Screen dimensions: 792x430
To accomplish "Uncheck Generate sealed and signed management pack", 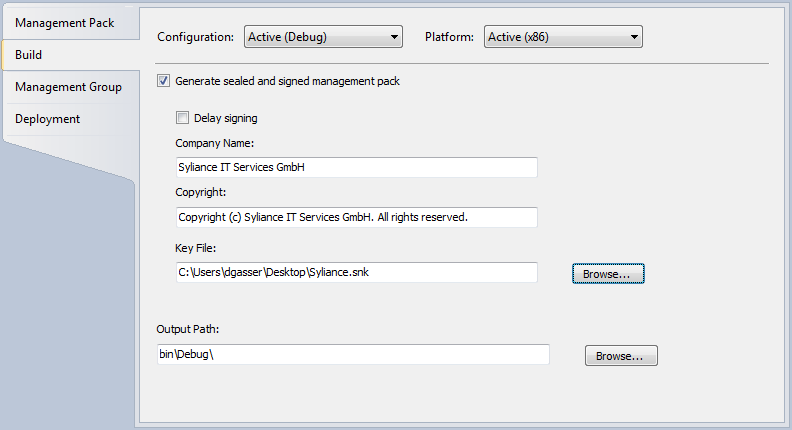I will click(164, 81).
